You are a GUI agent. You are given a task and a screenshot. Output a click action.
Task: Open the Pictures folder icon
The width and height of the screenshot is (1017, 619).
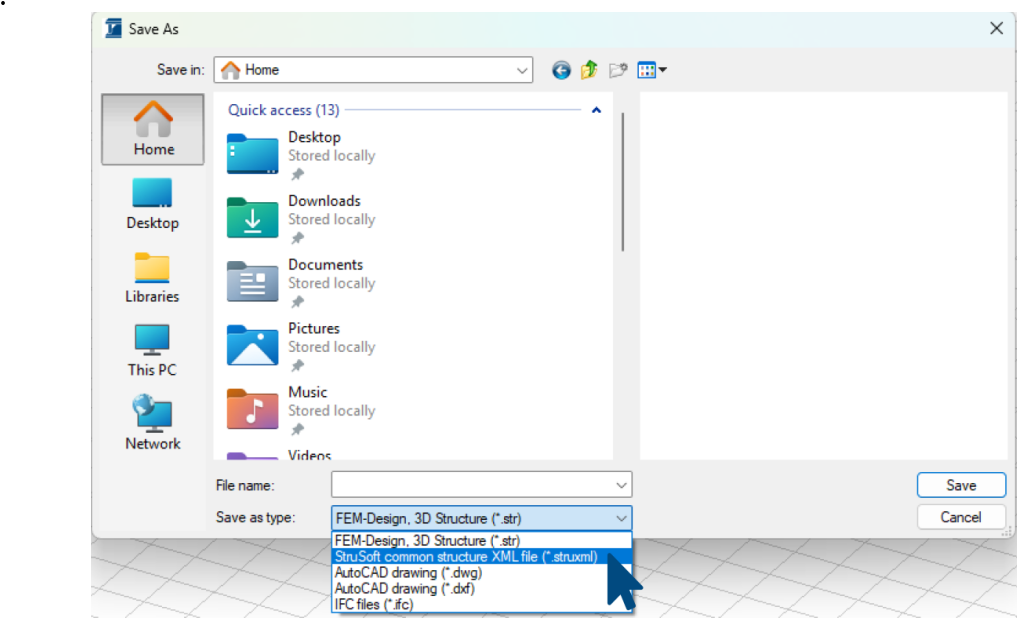click(x=252, y=345)
